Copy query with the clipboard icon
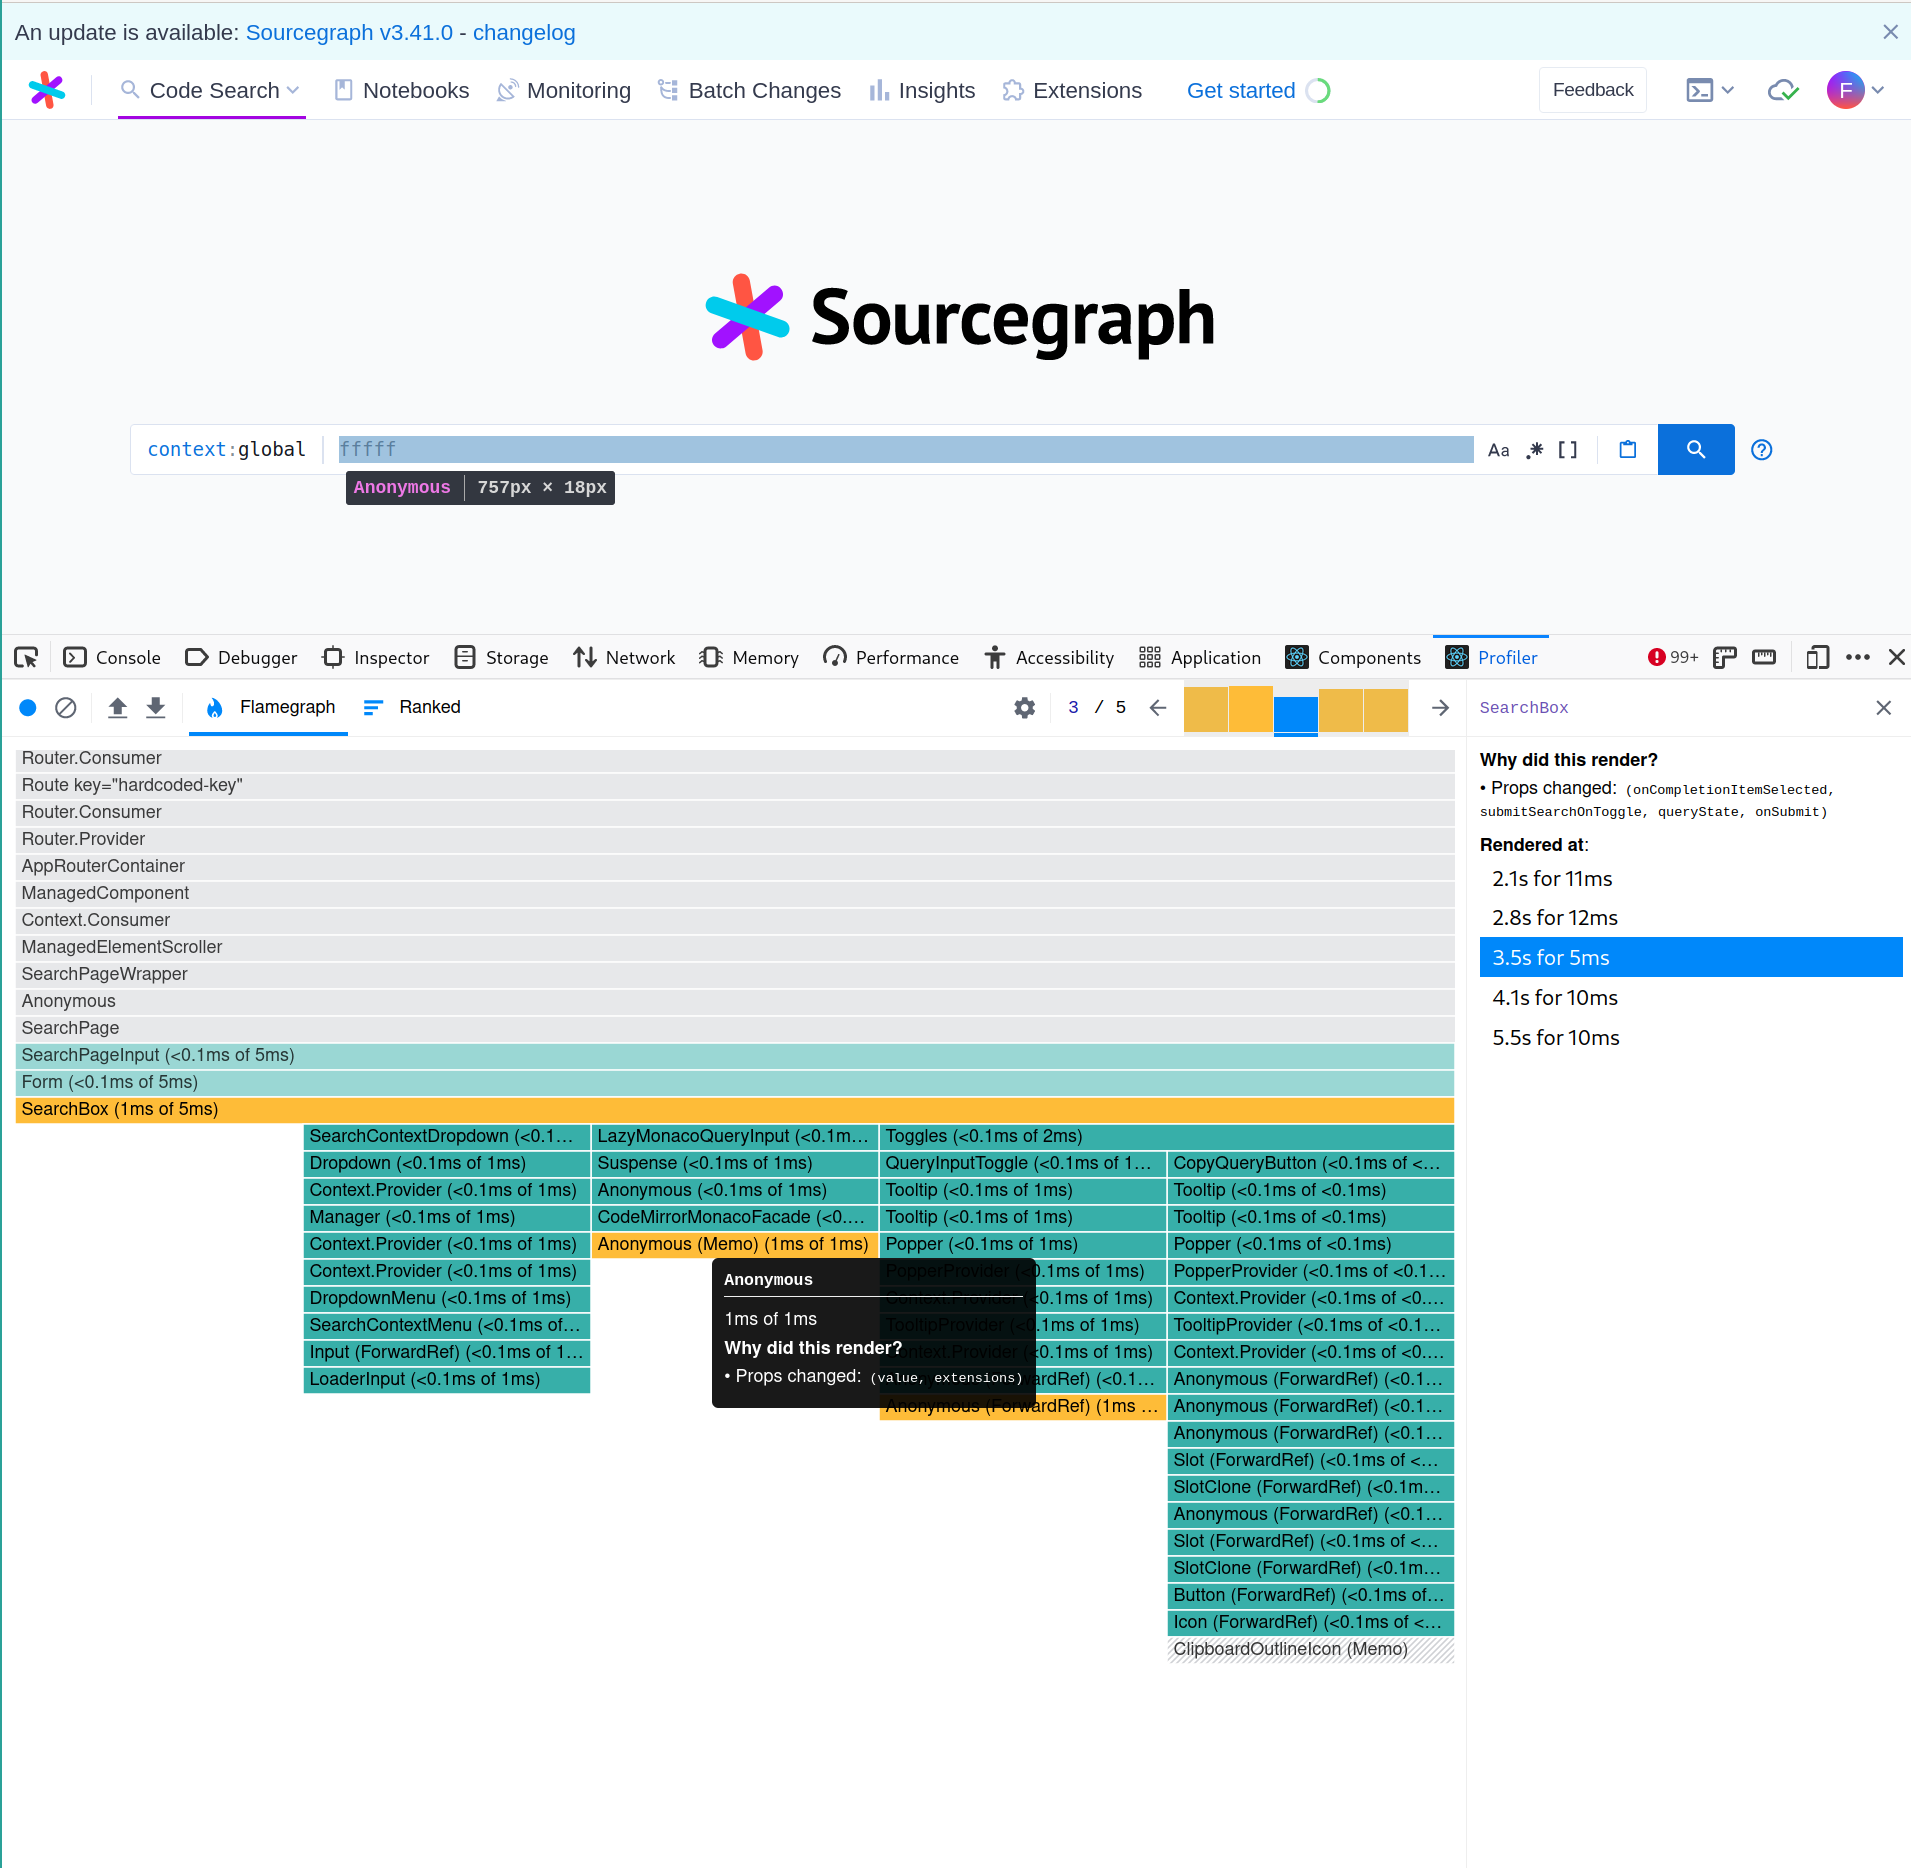Screen dimensions: 1911x1868 tap(1628, 449)
